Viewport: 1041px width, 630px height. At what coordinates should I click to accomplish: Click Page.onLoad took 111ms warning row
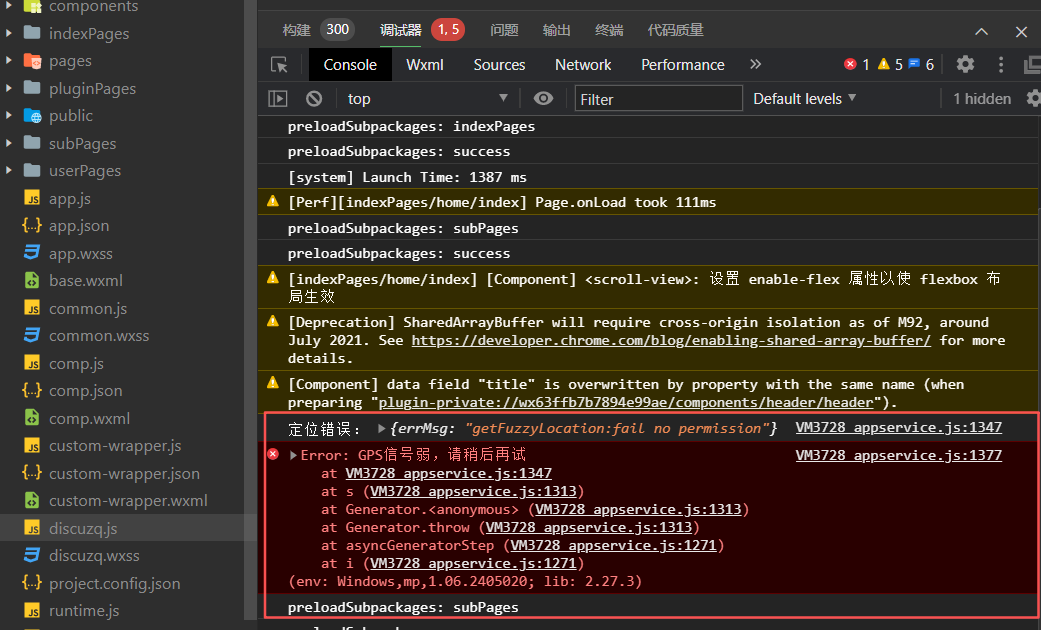648,202
